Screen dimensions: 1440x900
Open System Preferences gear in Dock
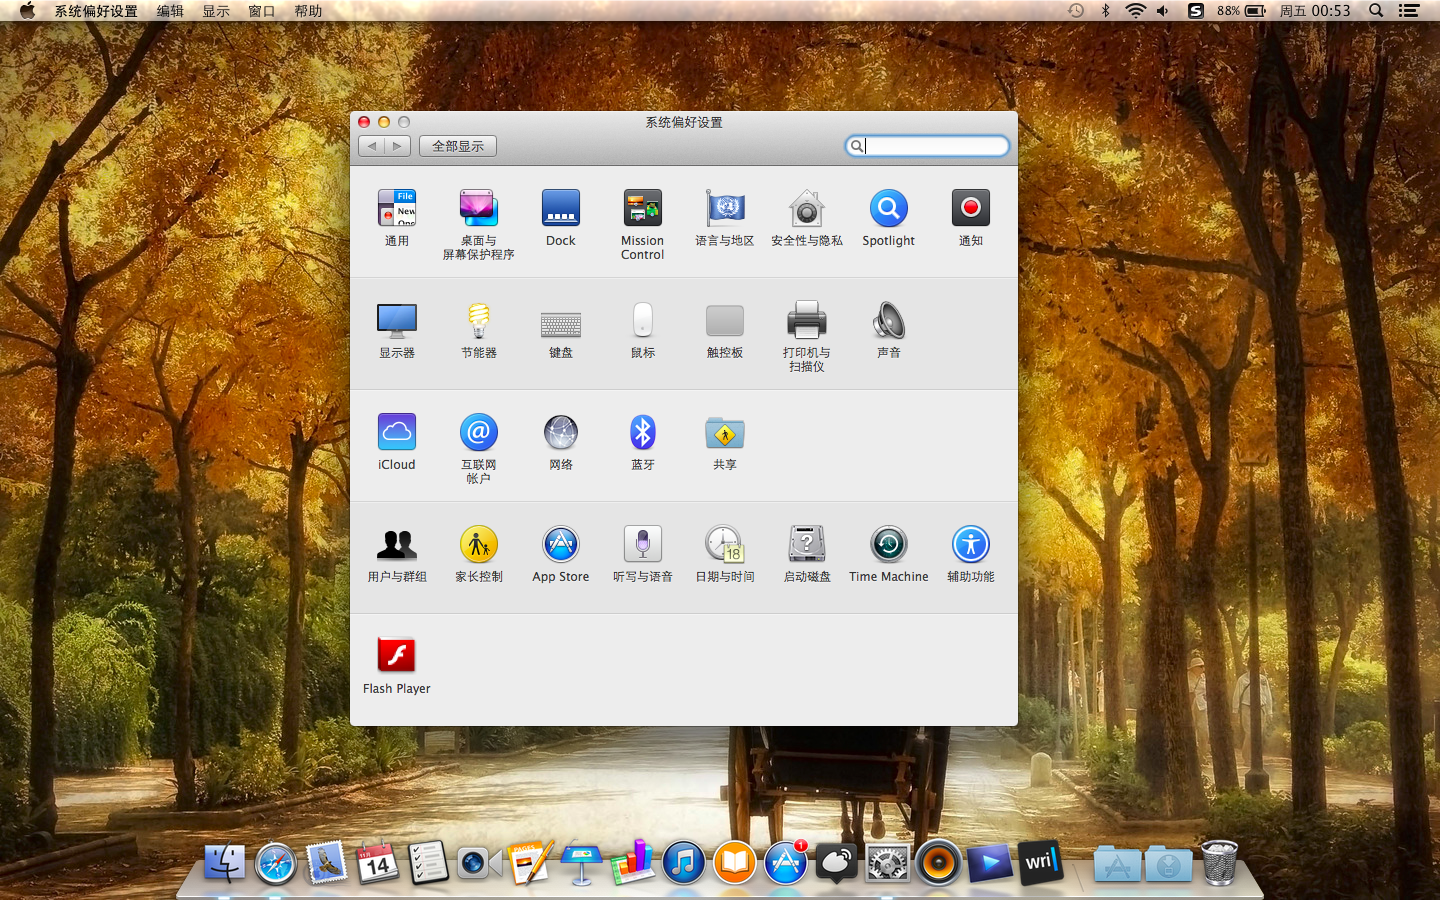887,862
